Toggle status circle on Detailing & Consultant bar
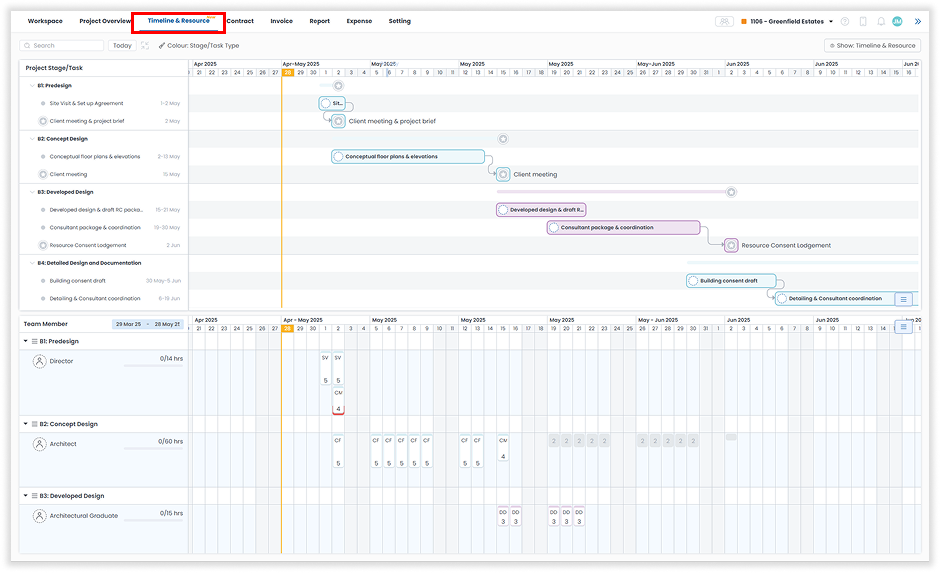 point(782,298)
